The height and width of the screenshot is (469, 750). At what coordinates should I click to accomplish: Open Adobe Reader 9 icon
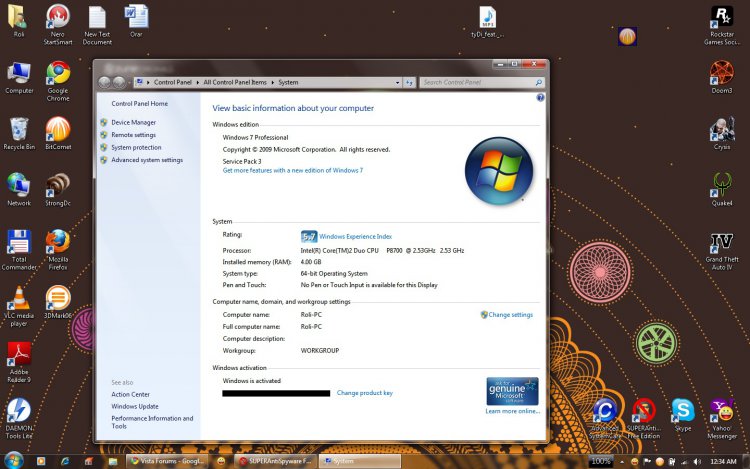[x=19, y=362]
